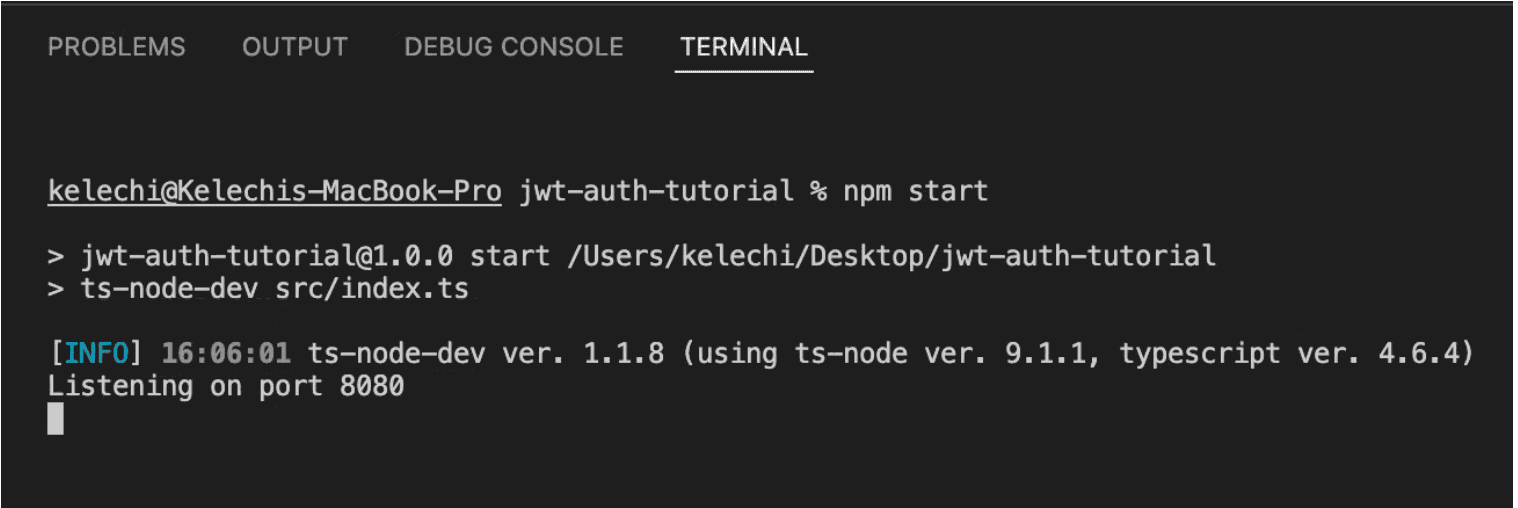Click the "ts-node ver. 9.1.1" text
Image resolution: width=1518 pixels, height=508 pixels.
948,353
